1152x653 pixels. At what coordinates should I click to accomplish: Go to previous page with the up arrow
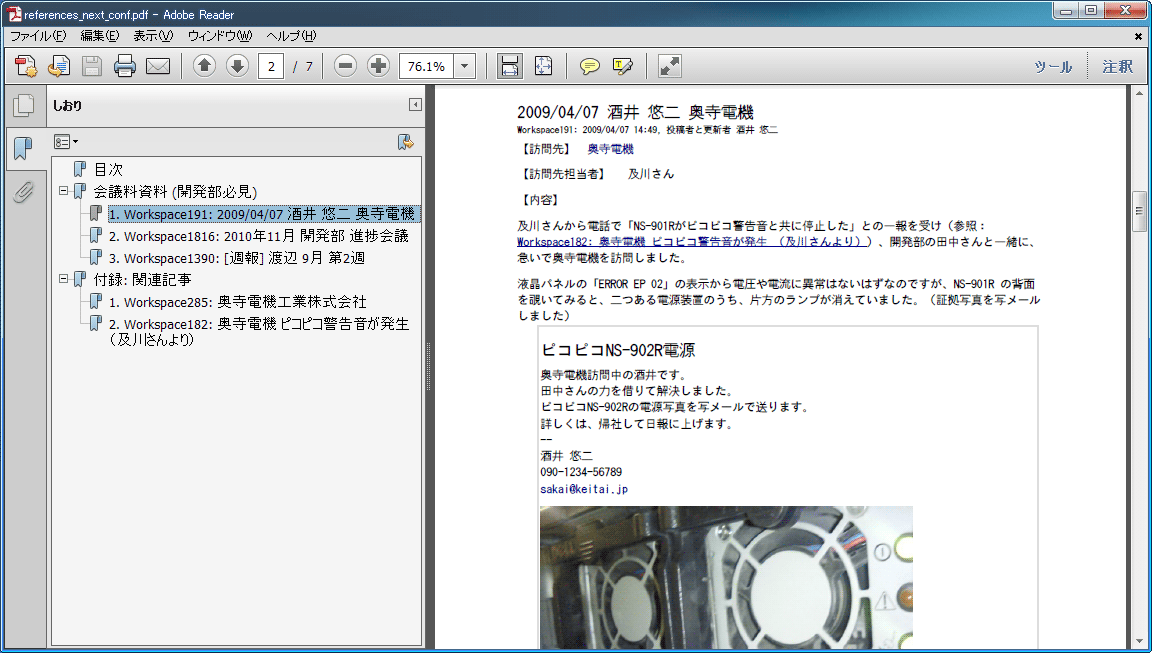pos(204,66)
